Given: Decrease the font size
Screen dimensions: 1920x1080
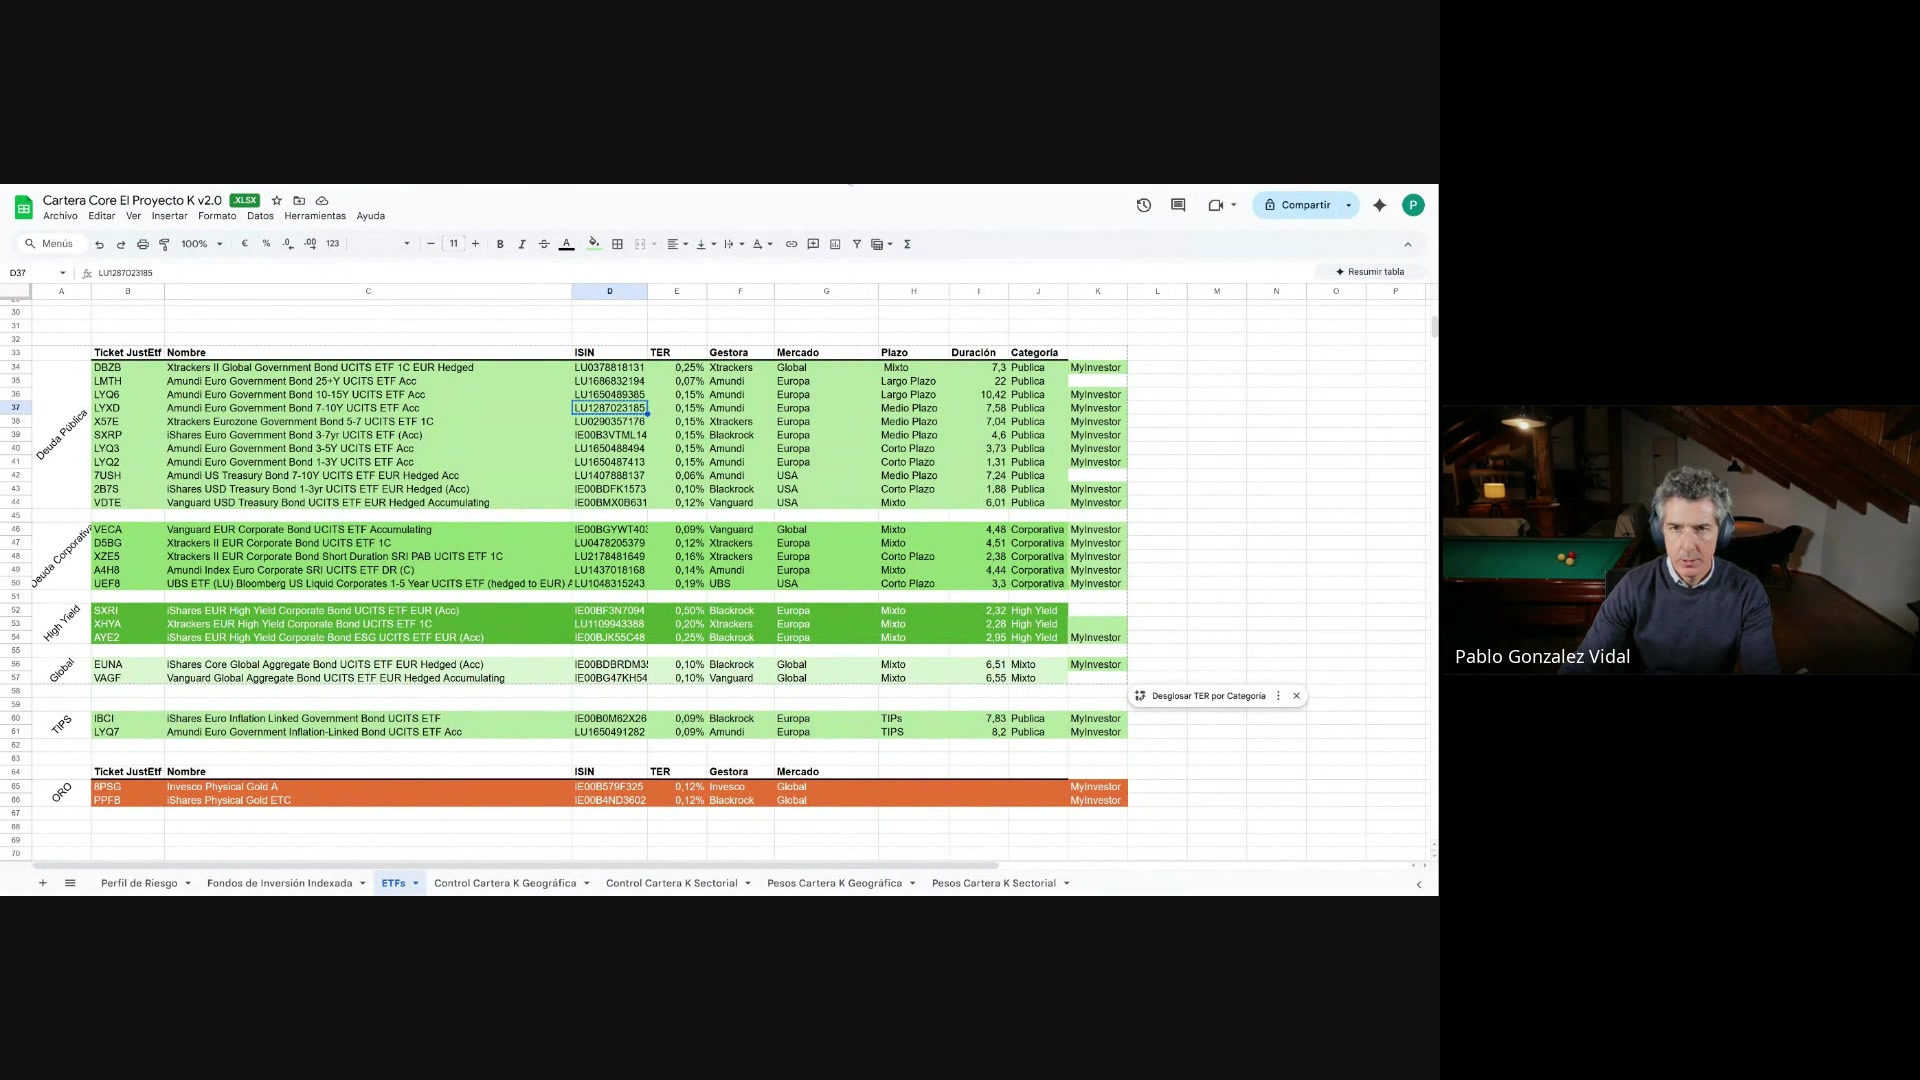Looking at the screenshot, I should 431,244.
